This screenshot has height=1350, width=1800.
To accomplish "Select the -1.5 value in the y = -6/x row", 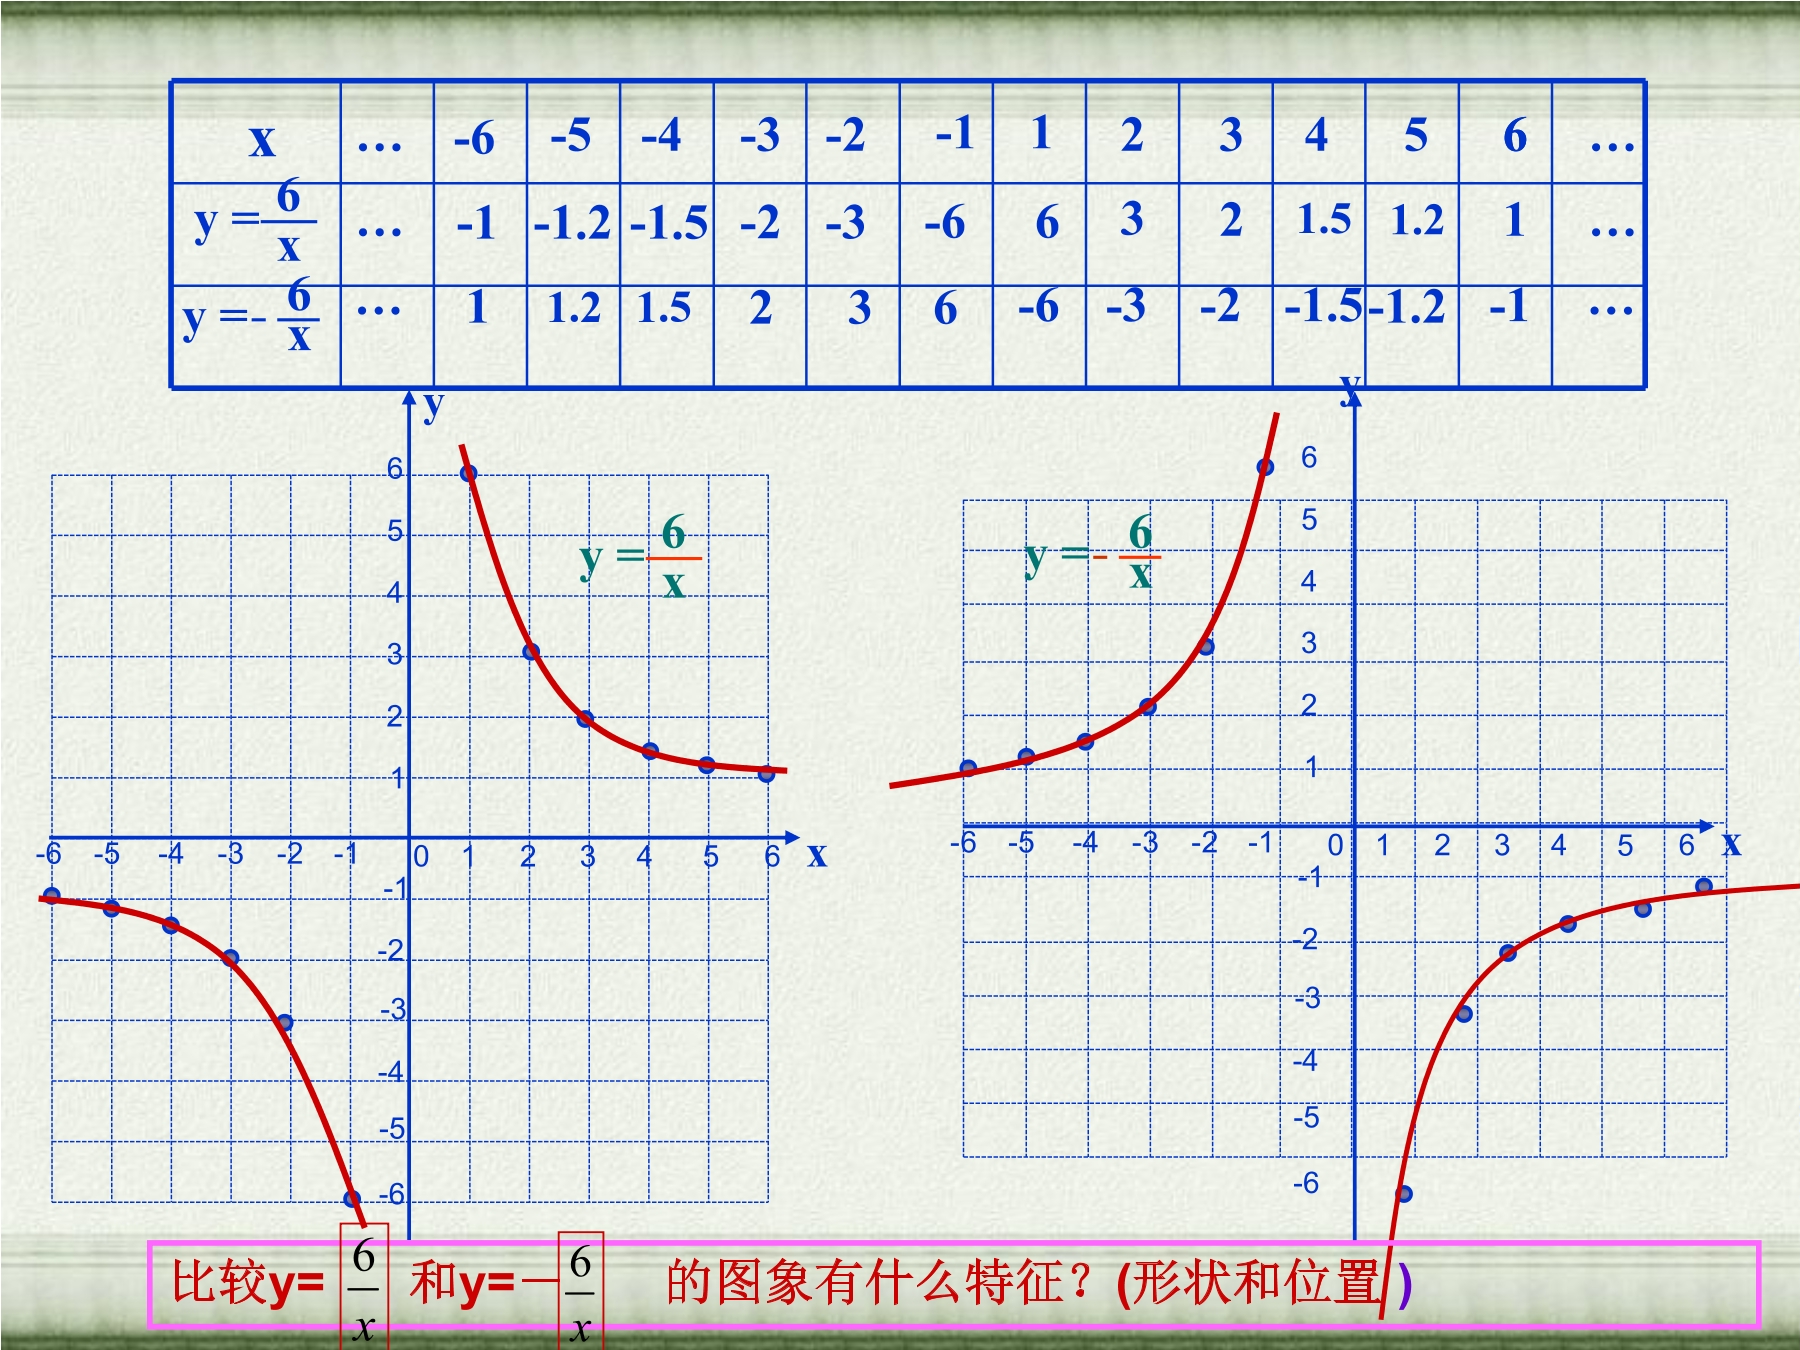I will pos(1324,306).
